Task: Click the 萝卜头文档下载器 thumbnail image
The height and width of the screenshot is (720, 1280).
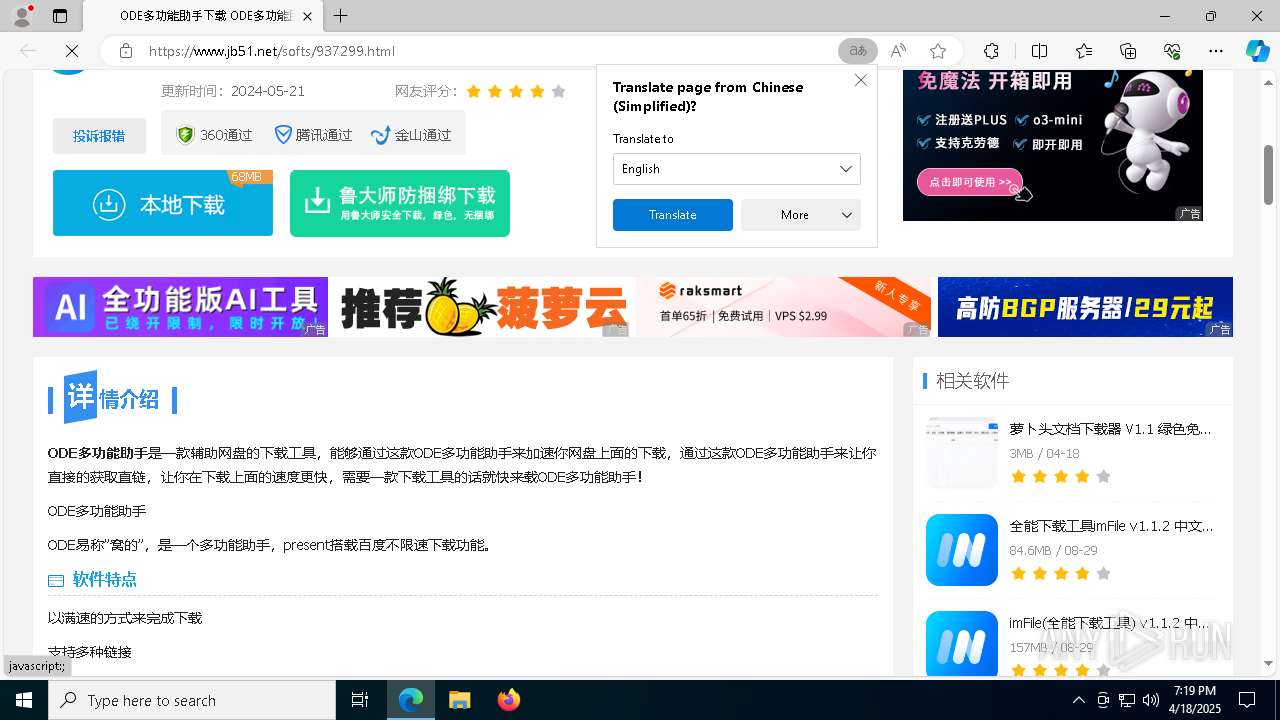Action: coord(962,453)
